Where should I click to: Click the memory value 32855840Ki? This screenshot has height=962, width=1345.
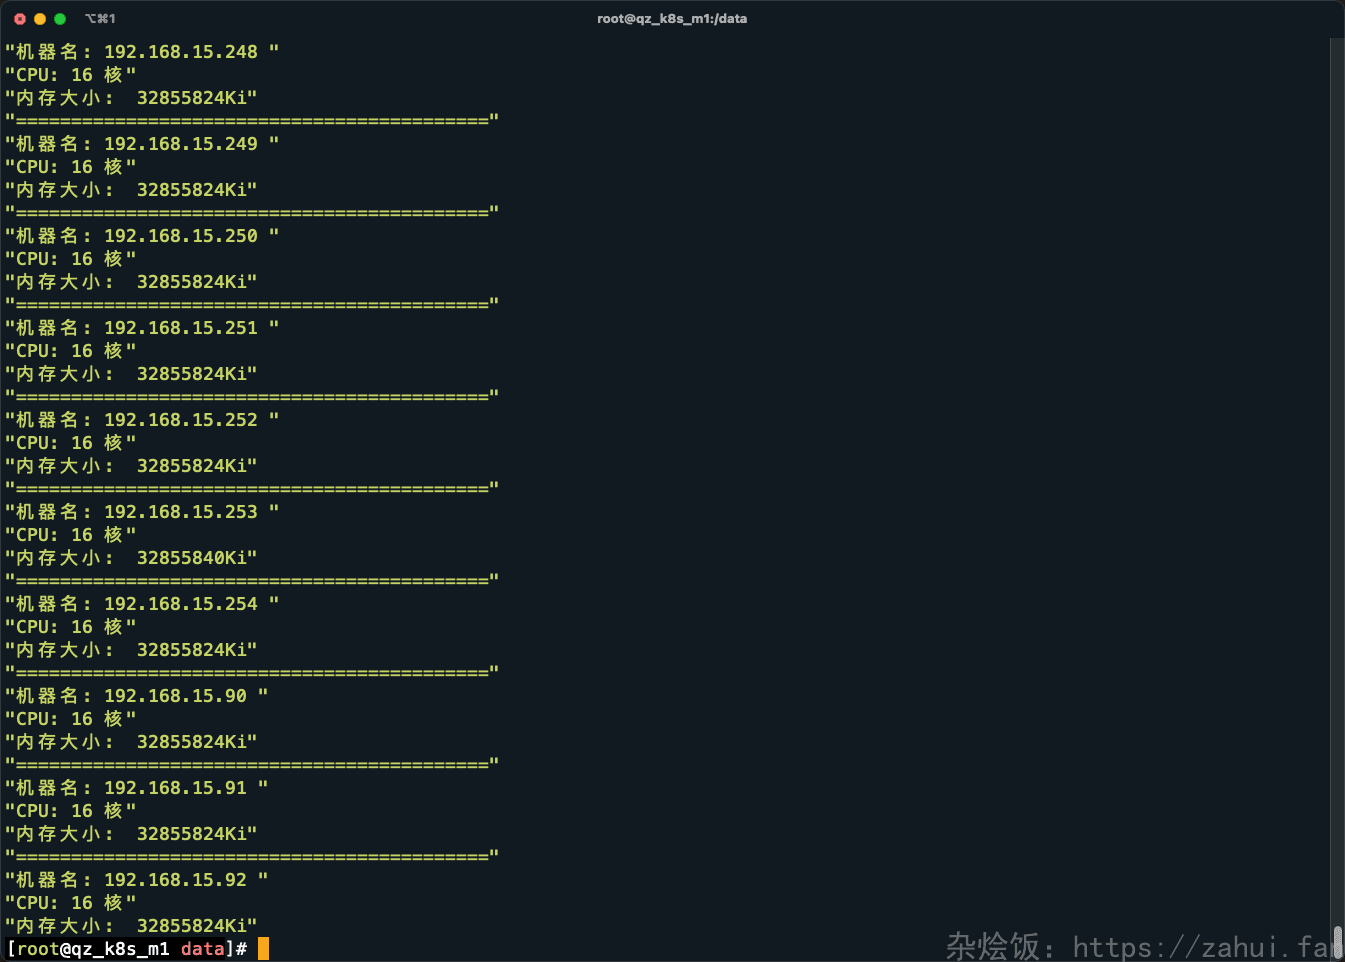click(192, 558)
